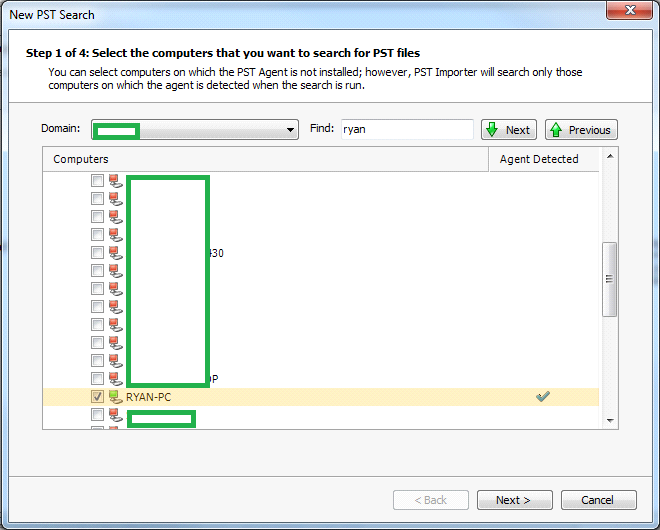Click the Agent Detected column header
Image resolution: width=660 pixels, height=530 pixels.
(x=539, y=159)
